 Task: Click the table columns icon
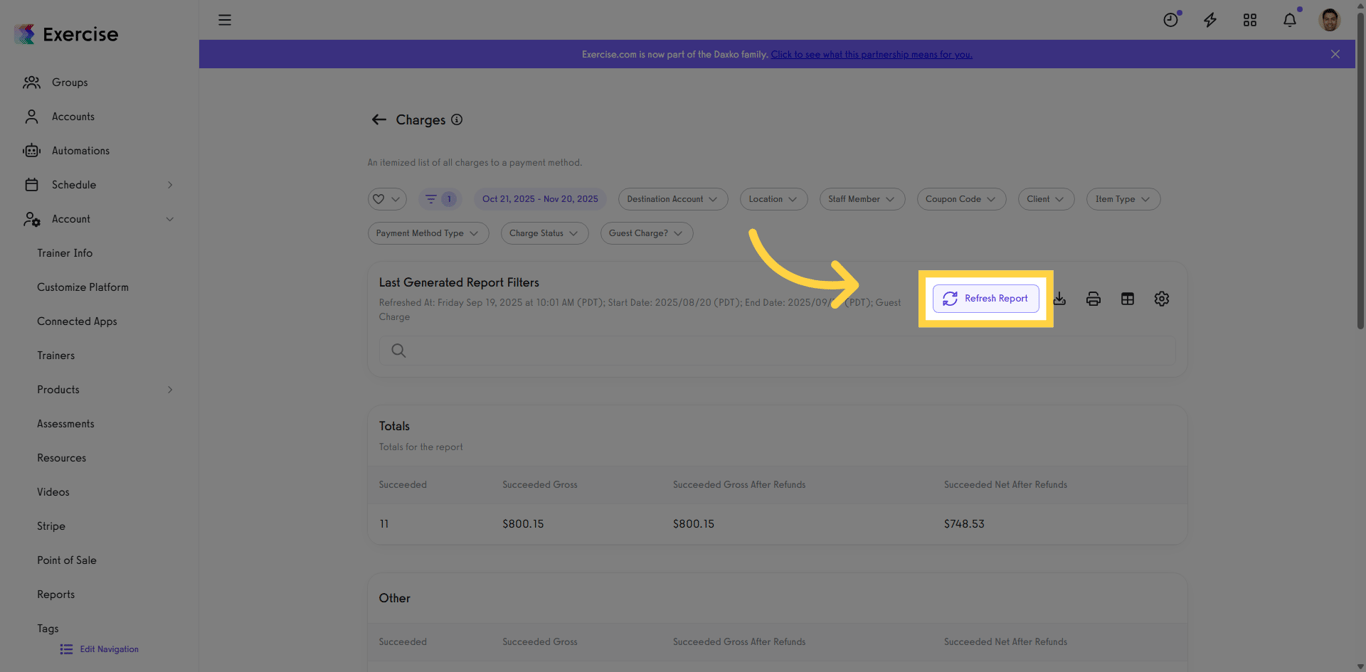point(1127,299)
